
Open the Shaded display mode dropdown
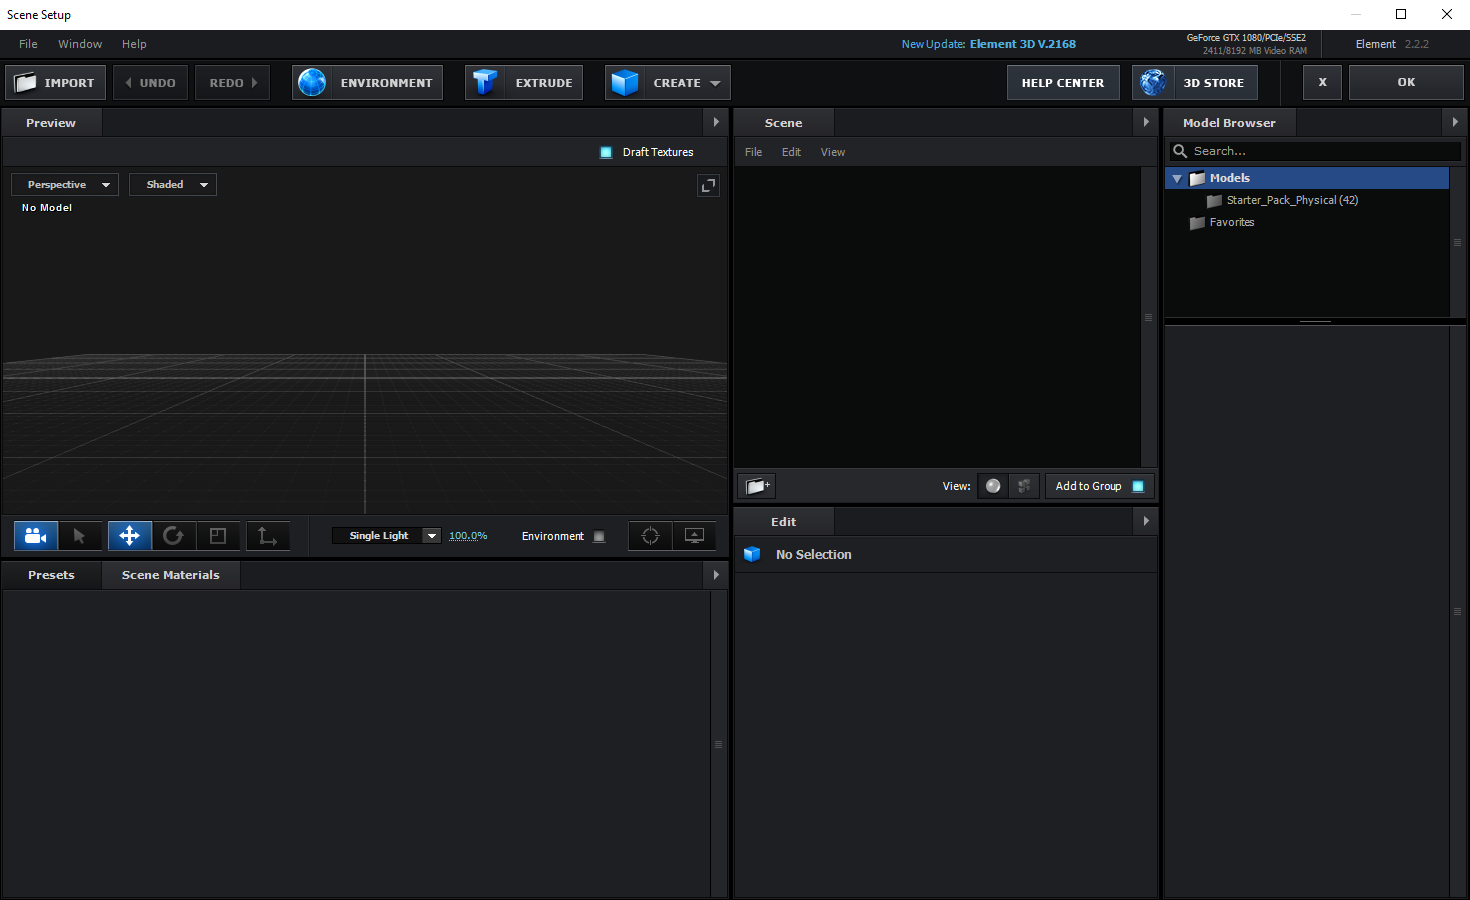click(x=173, y=185)
